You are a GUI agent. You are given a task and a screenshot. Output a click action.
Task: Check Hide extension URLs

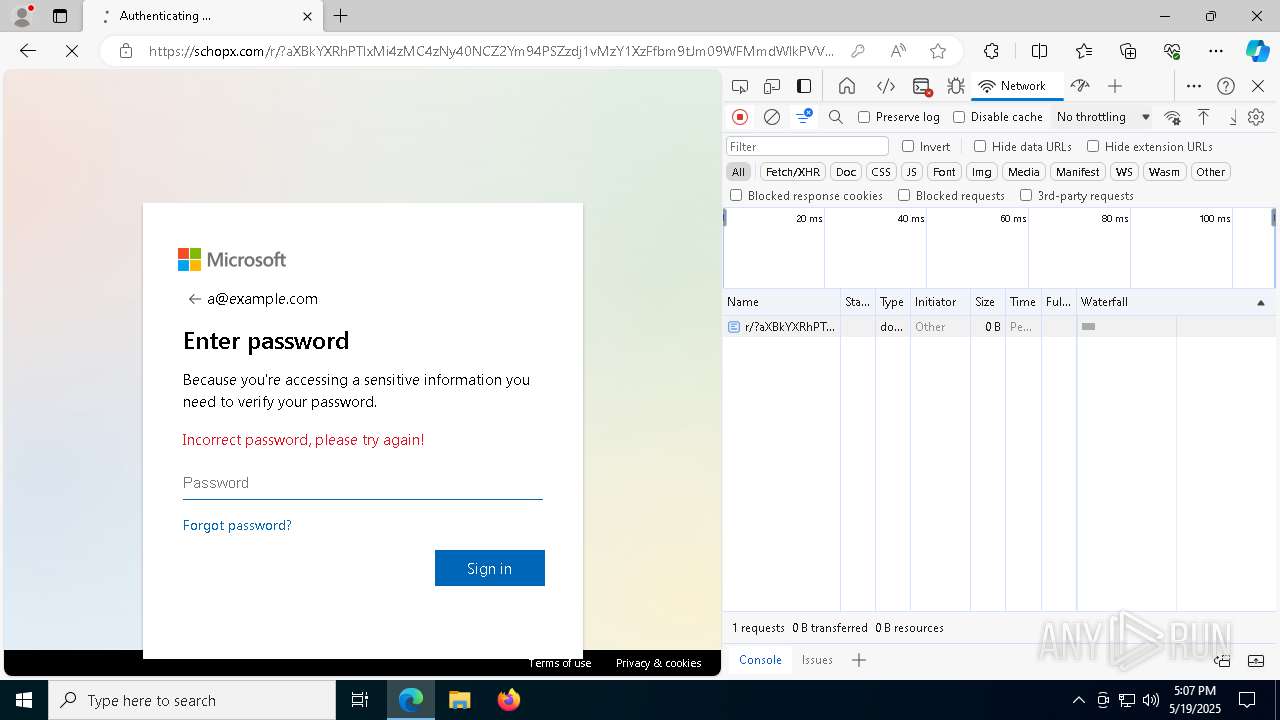coord(1093,146)
